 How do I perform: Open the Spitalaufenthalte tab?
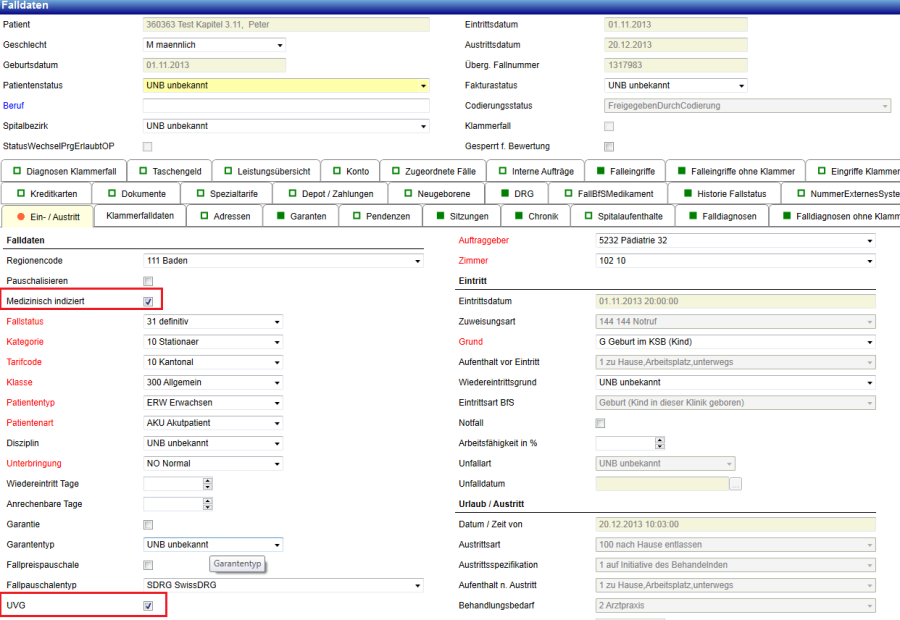pos(623,216)
